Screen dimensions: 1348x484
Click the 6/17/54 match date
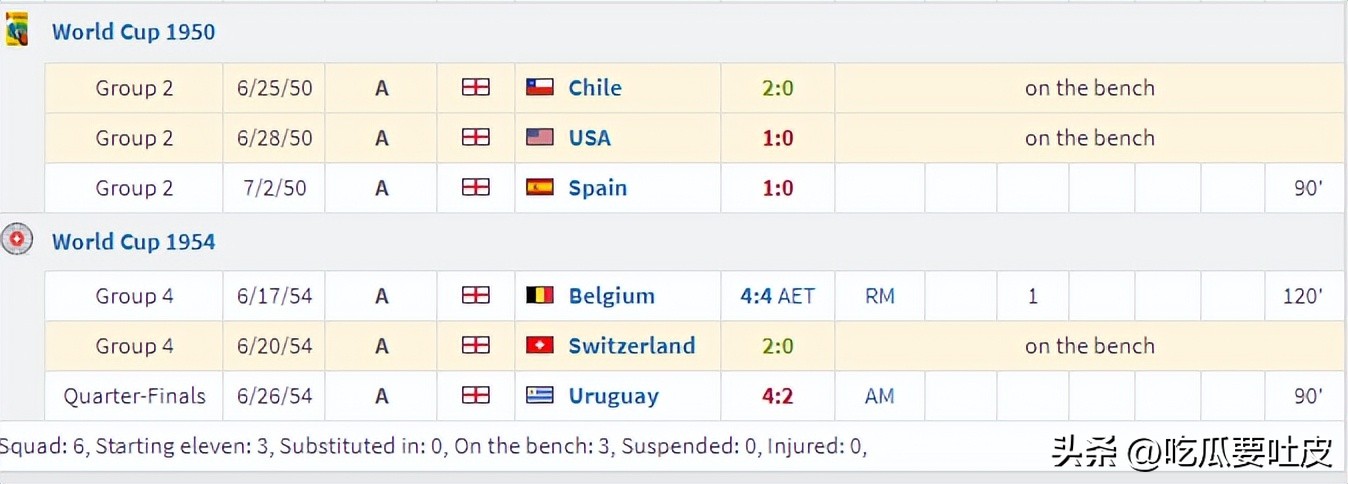point(274,296)
